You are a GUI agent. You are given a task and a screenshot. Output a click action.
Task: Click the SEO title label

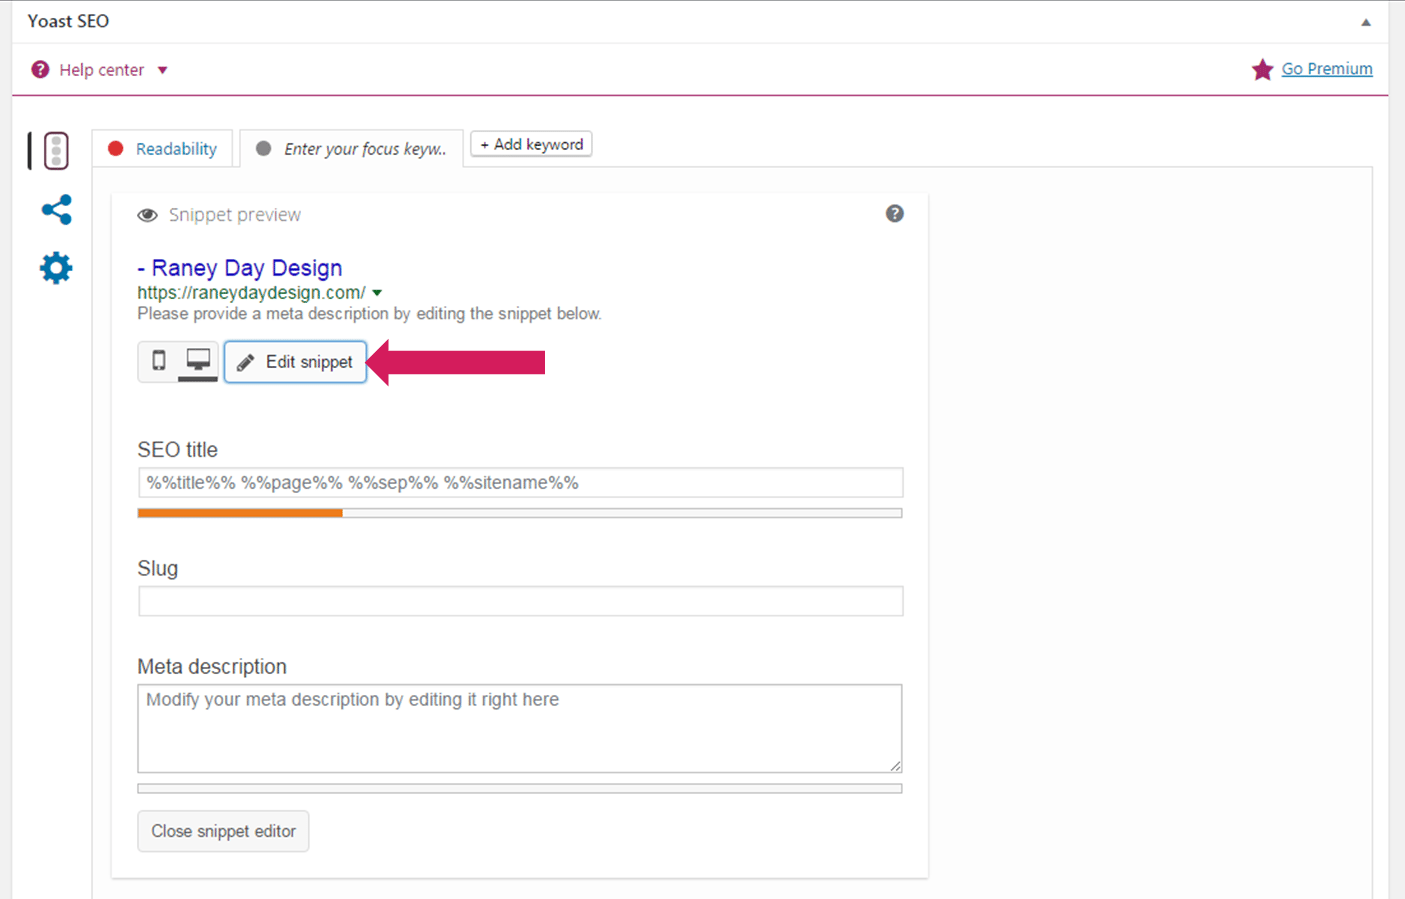point(177,450)
